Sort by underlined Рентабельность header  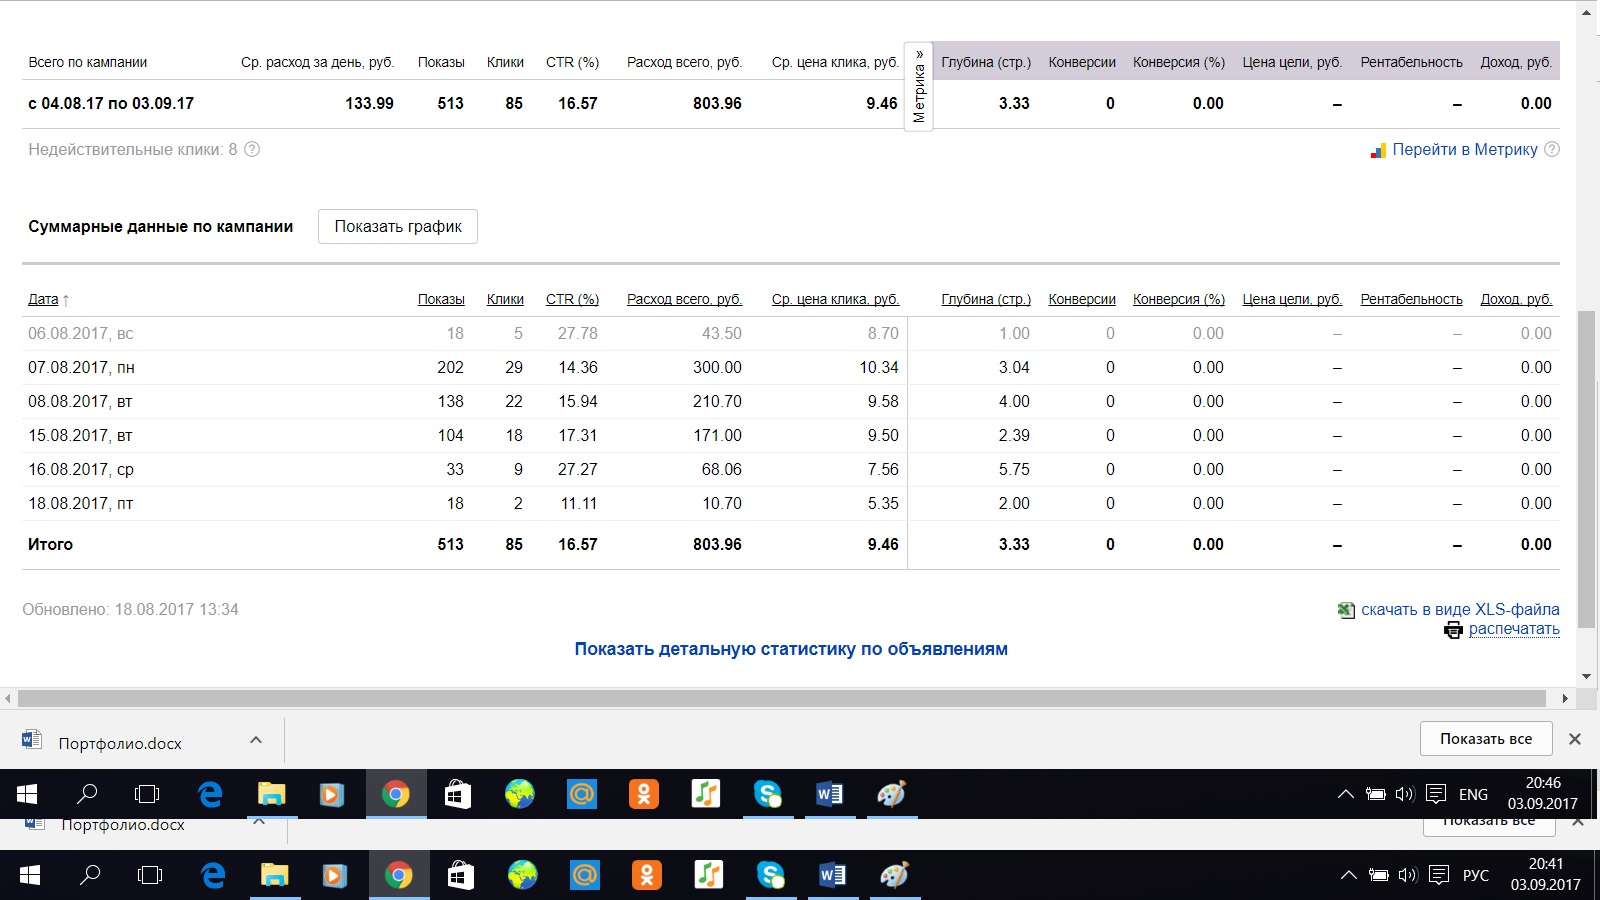(1411, 299)
